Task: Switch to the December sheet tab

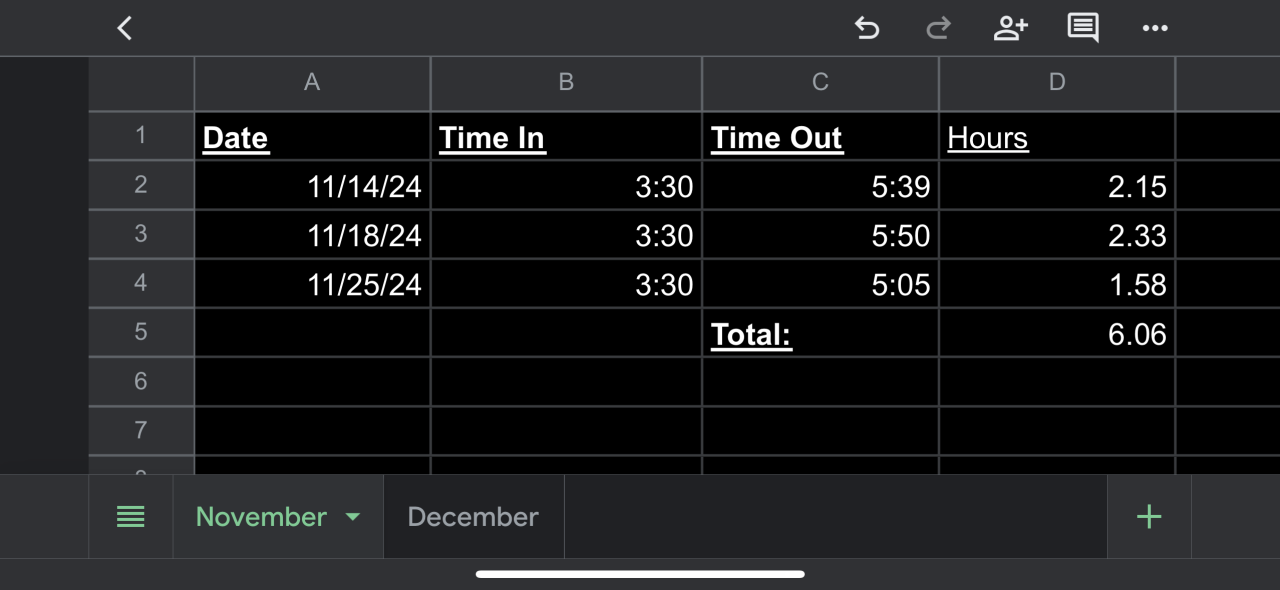Action: 473,517
